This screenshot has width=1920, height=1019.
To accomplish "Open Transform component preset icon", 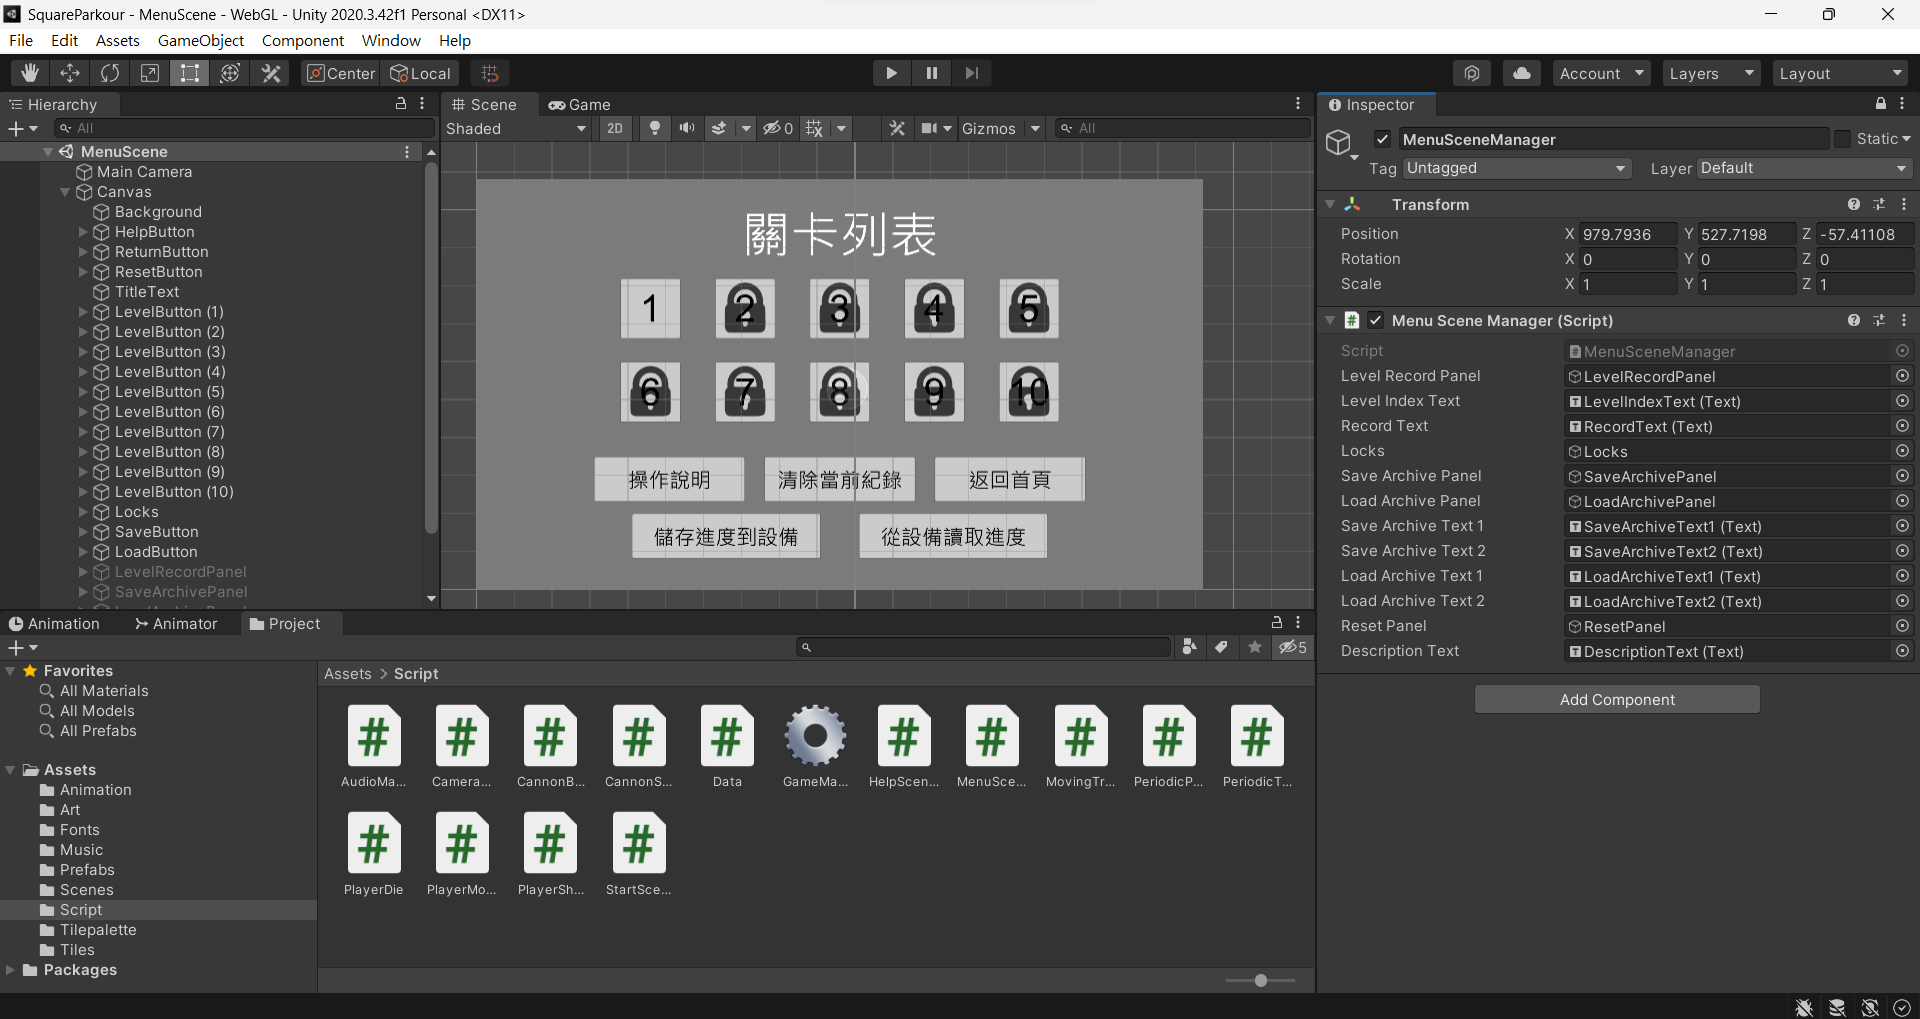I will pyautogui.click(x=1879, y=204).
